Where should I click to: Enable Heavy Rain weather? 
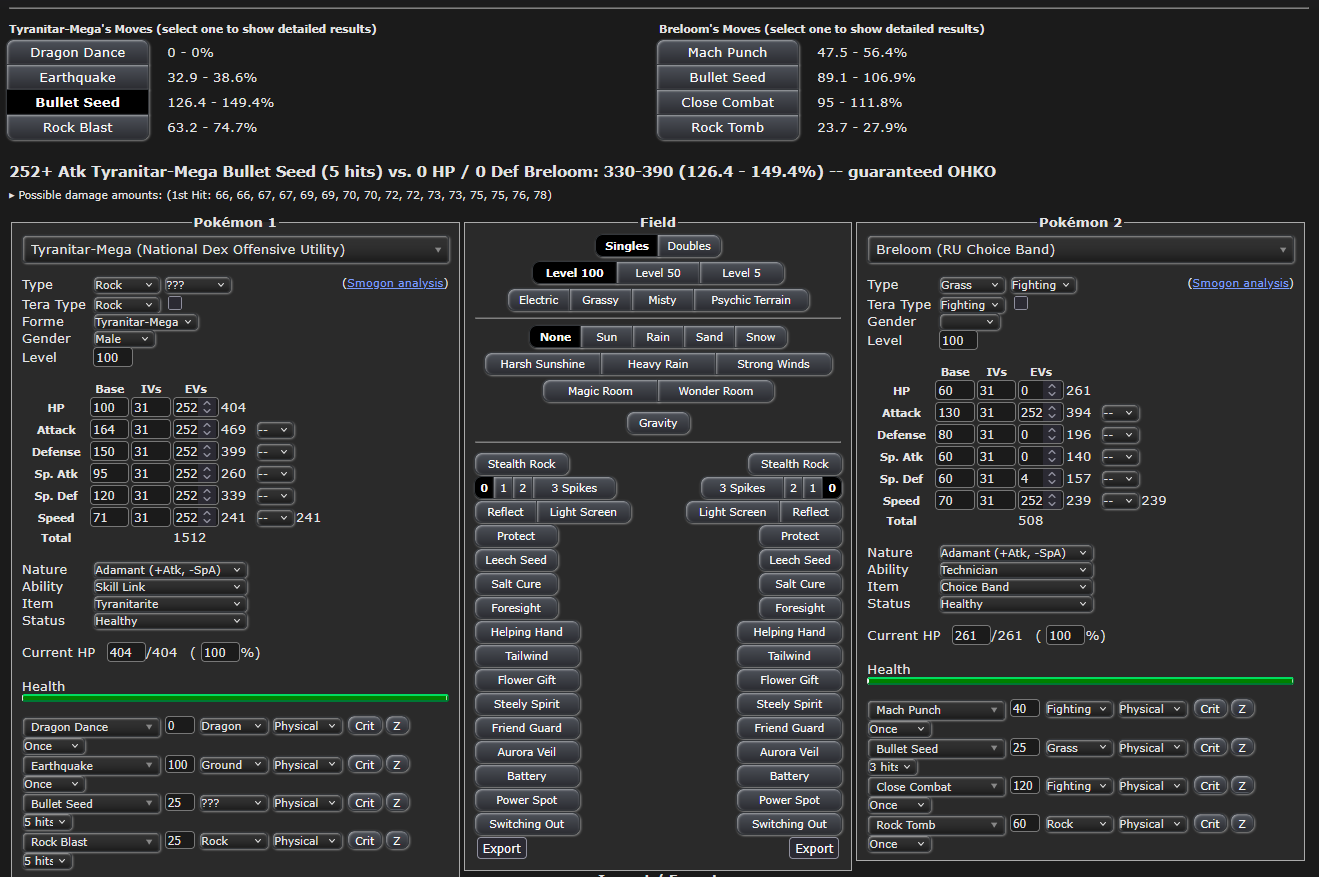[x=658, y=364]
